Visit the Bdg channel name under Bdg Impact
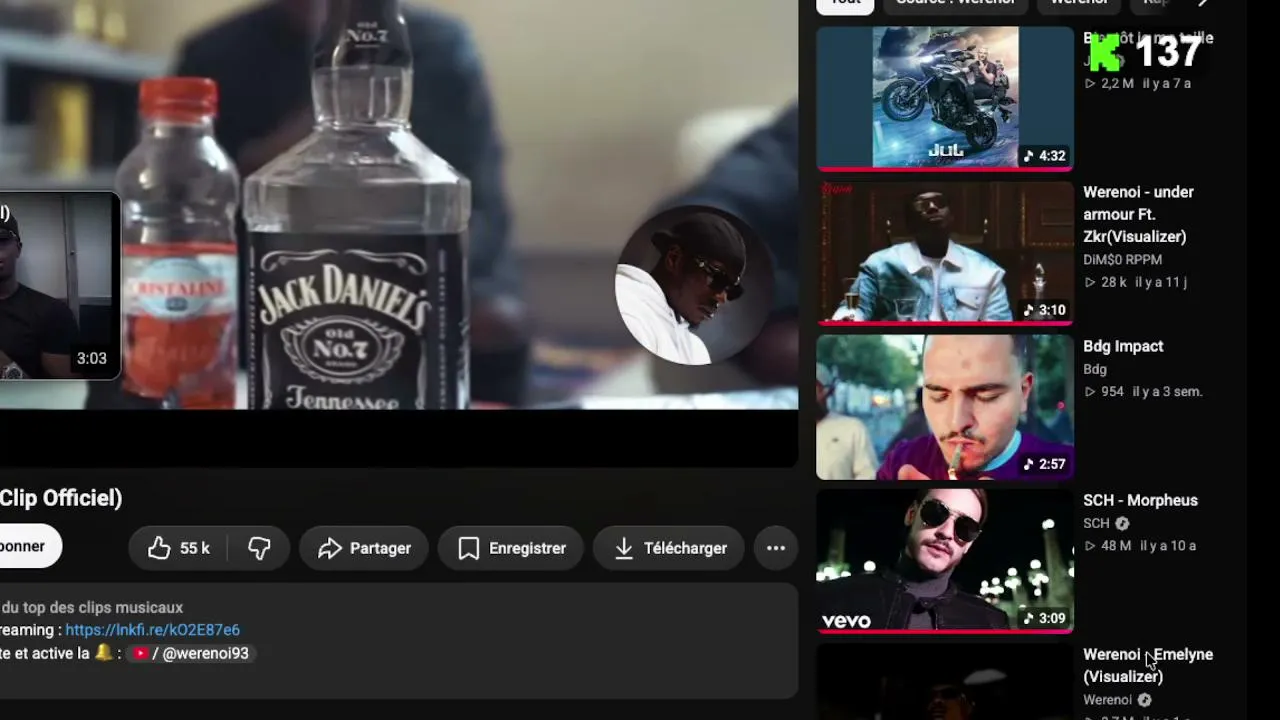Screen dimensions: 1280x720 (x=1095, y=369)
